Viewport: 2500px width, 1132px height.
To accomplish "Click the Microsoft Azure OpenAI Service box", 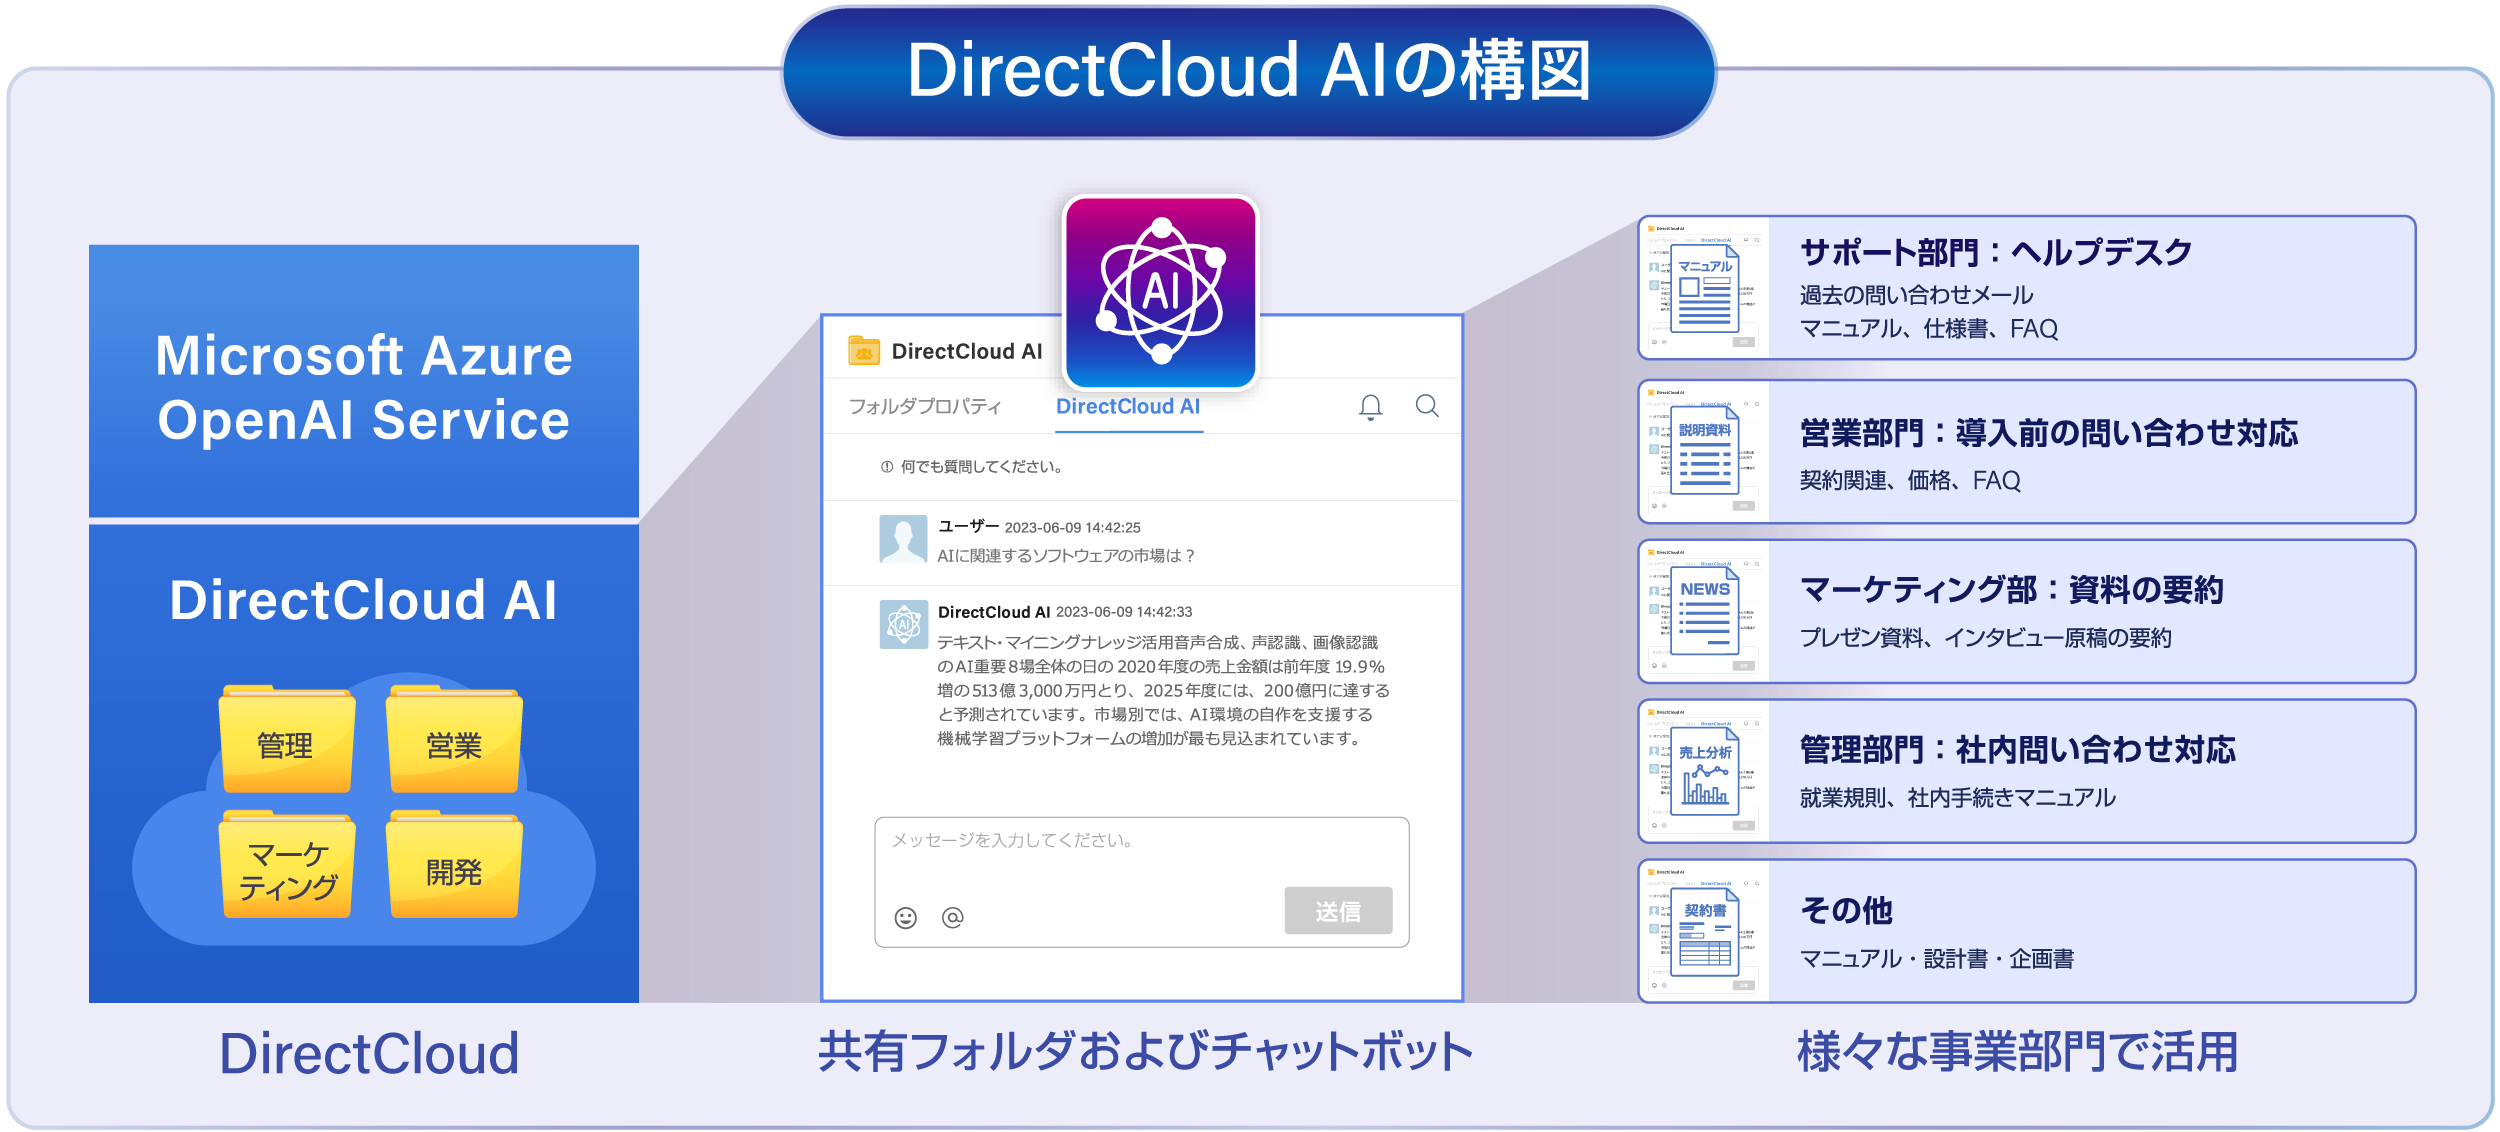I will pos(364,381).
